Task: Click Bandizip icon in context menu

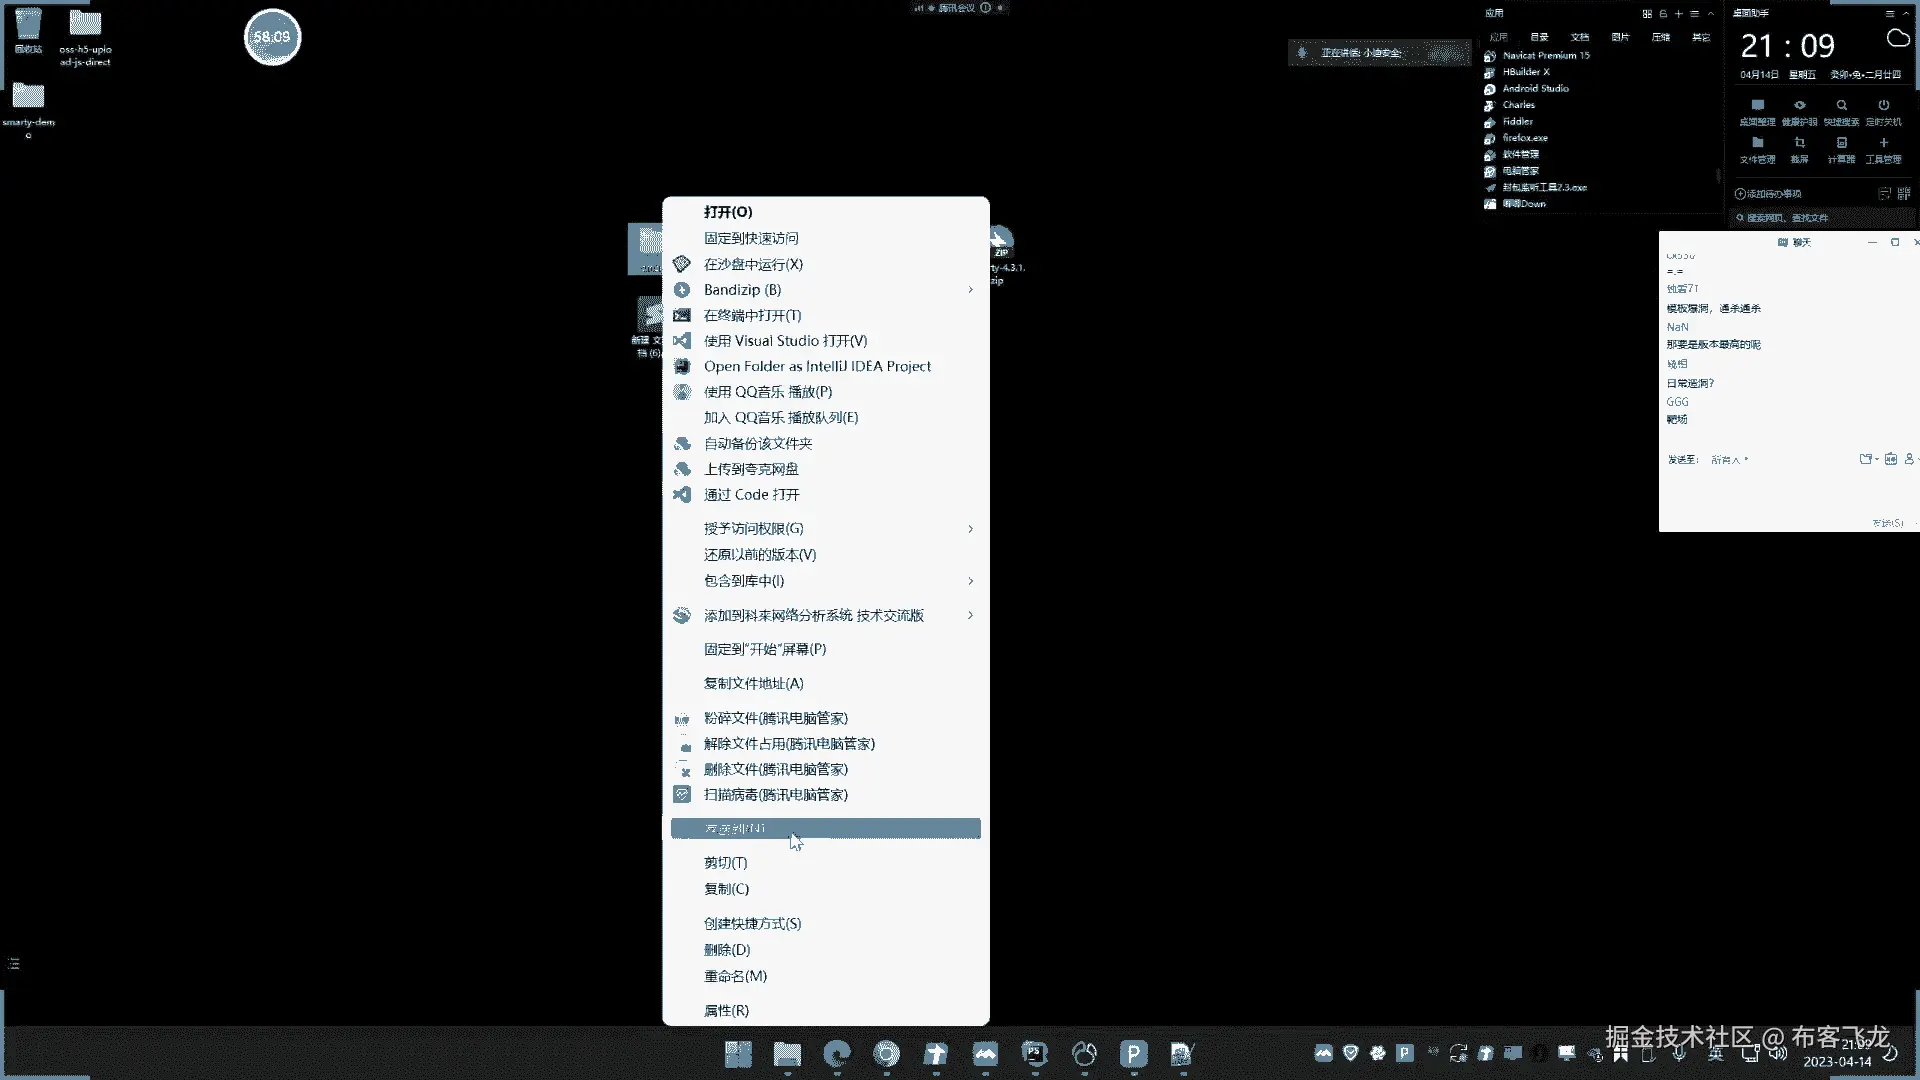Action: point(682,290)
